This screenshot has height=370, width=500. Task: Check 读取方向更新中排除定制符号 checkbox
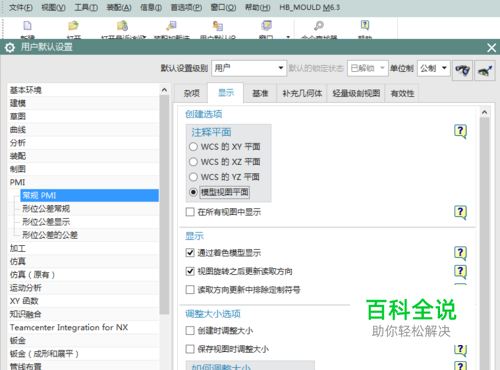tap(190, 290)
